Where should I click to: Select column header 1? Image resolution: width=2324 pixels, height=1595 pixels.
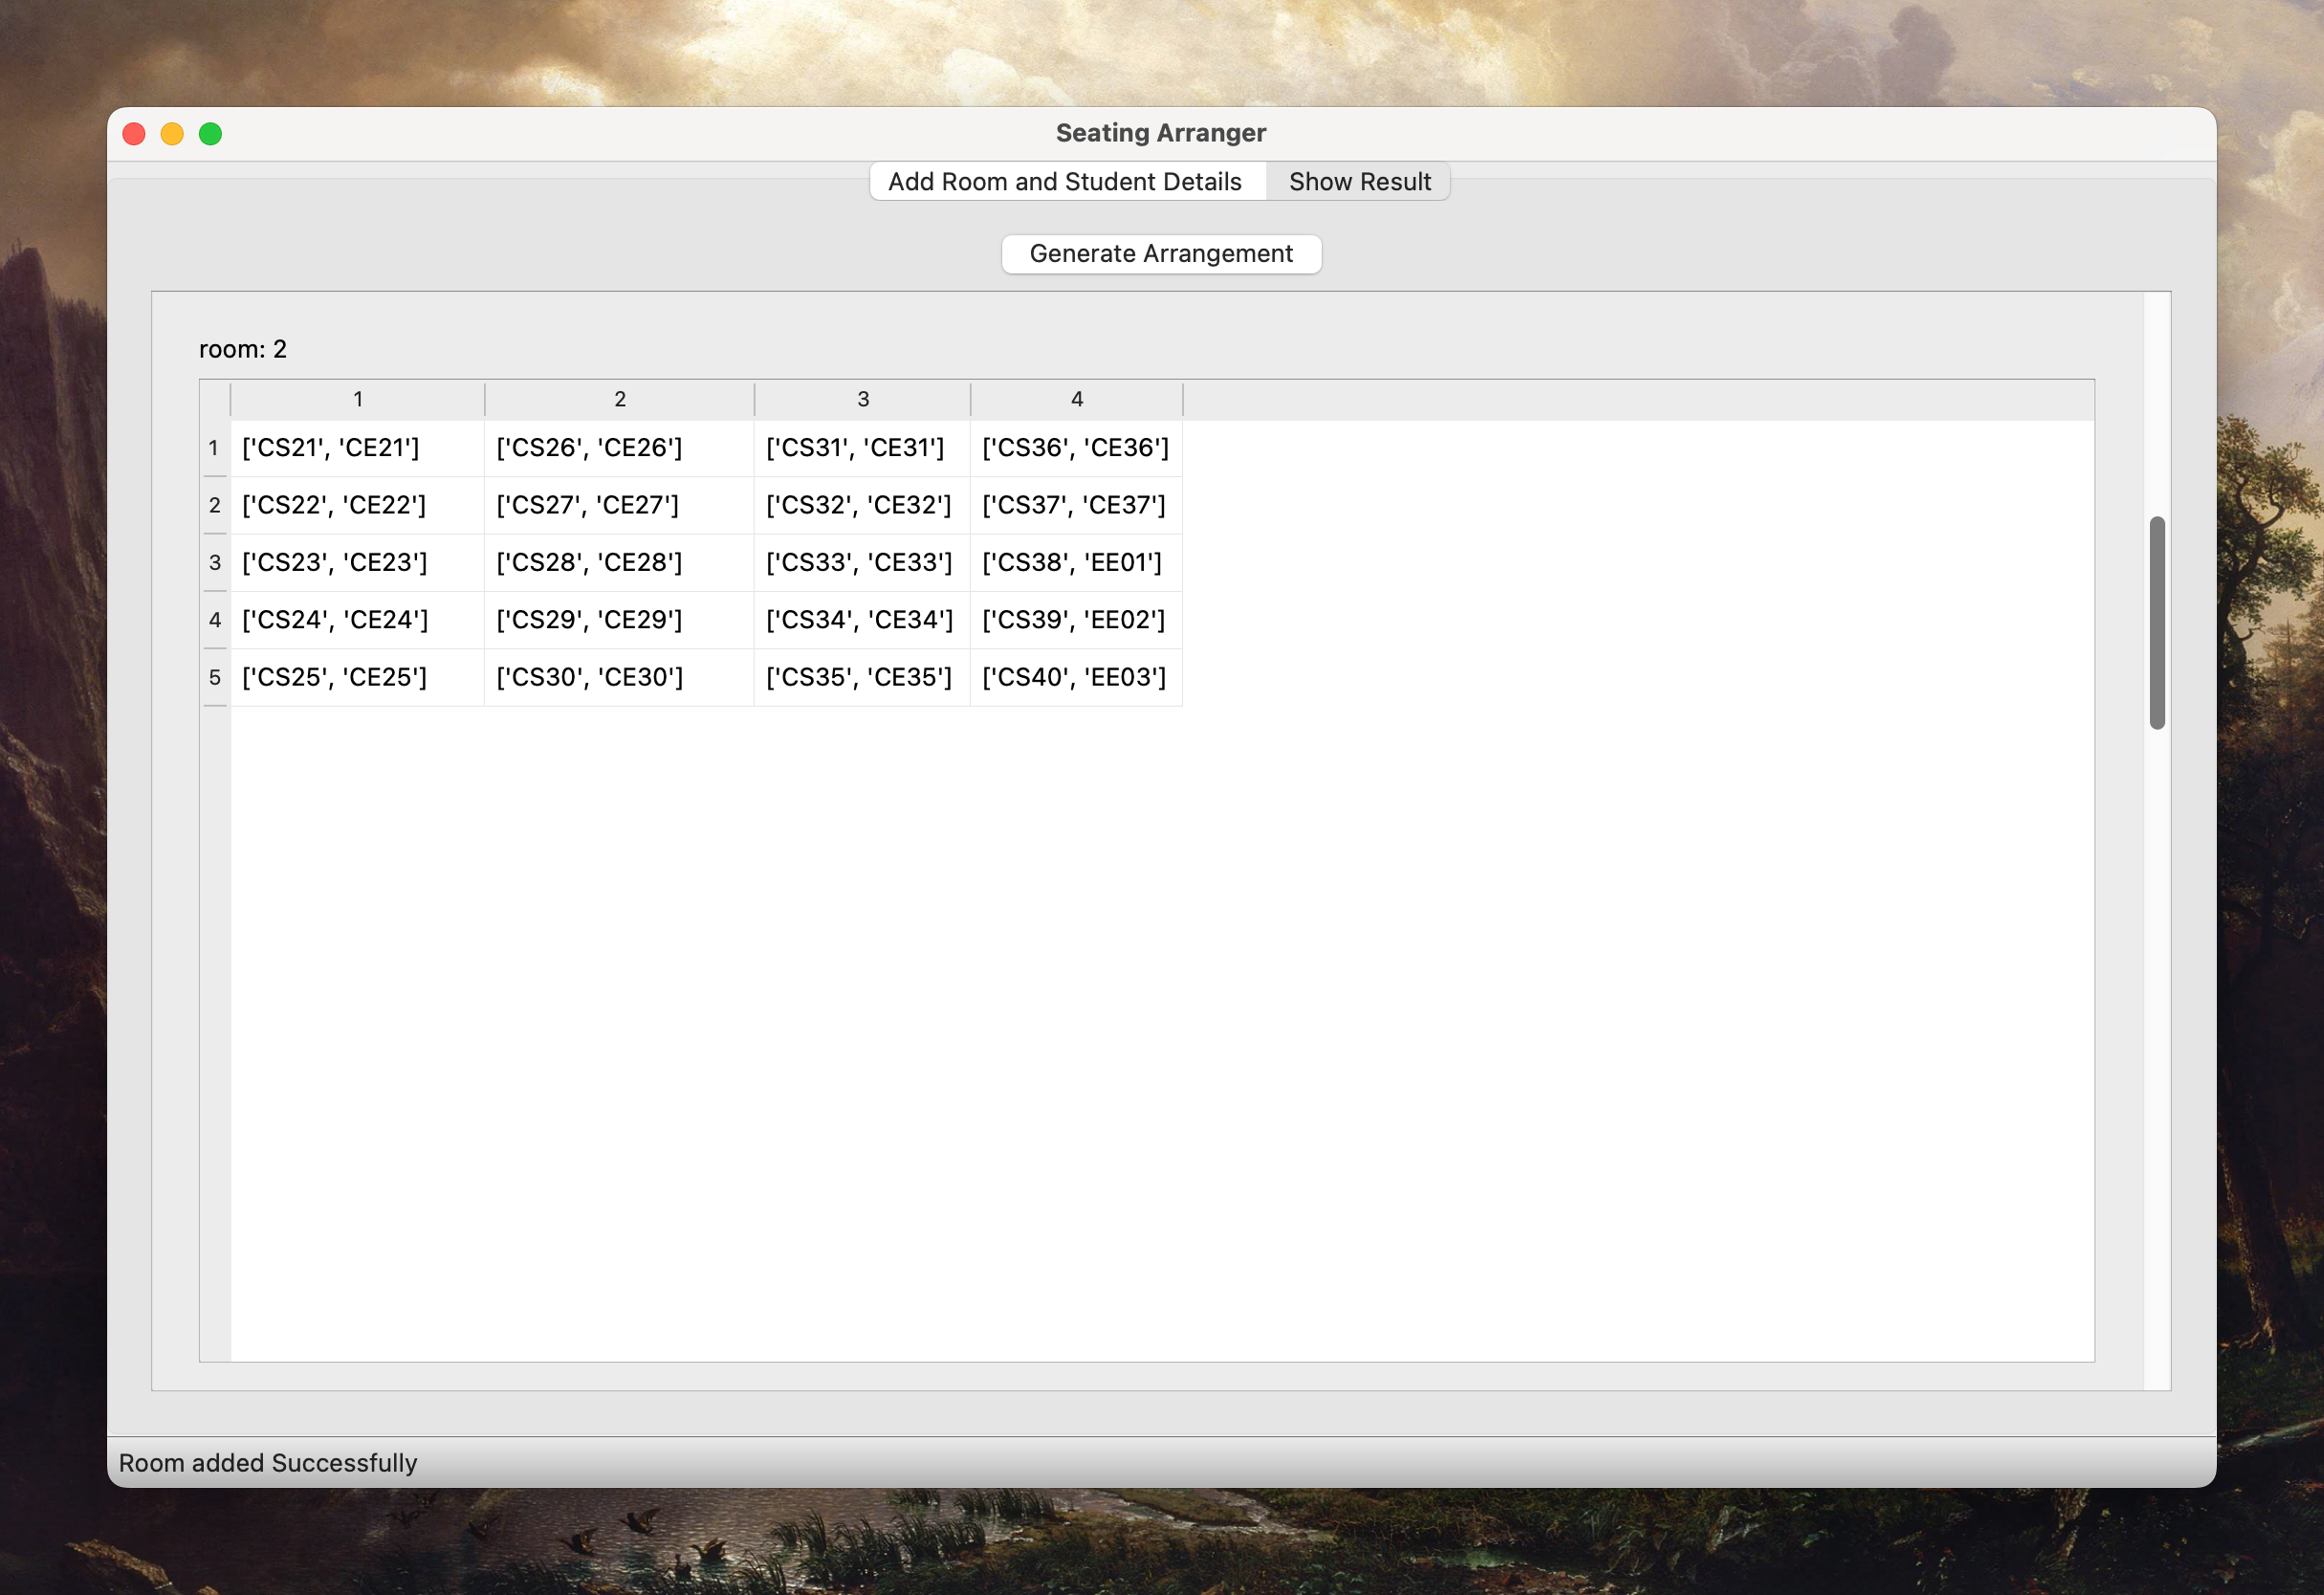point(358,399)
